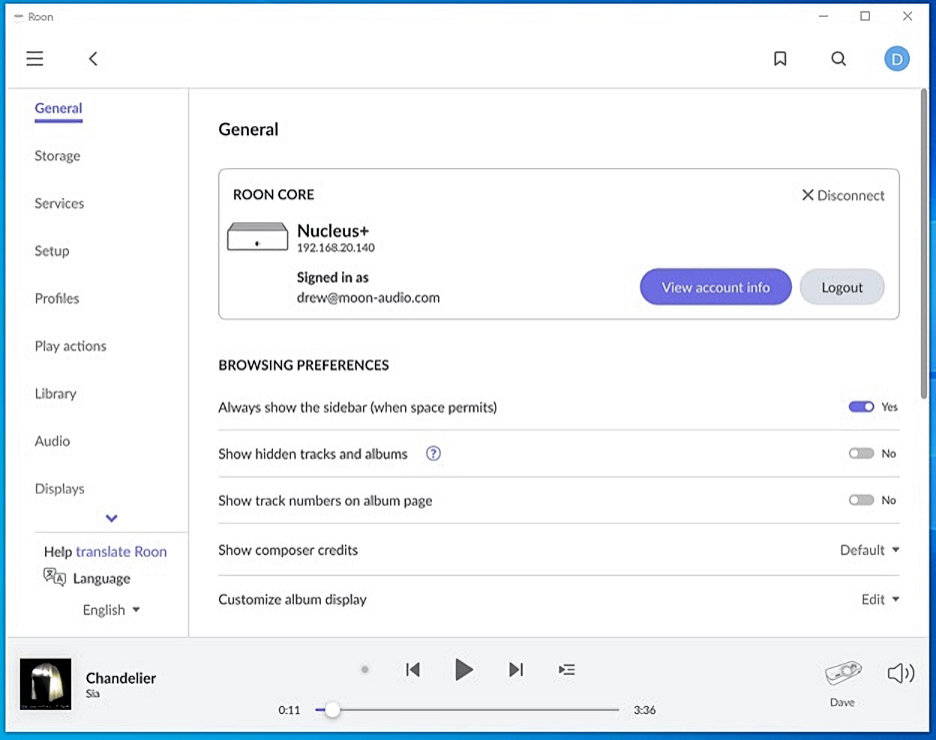Open the Services settings section
Image resolution: width=936 pixels, height=740 pixels.
[59, 204]
